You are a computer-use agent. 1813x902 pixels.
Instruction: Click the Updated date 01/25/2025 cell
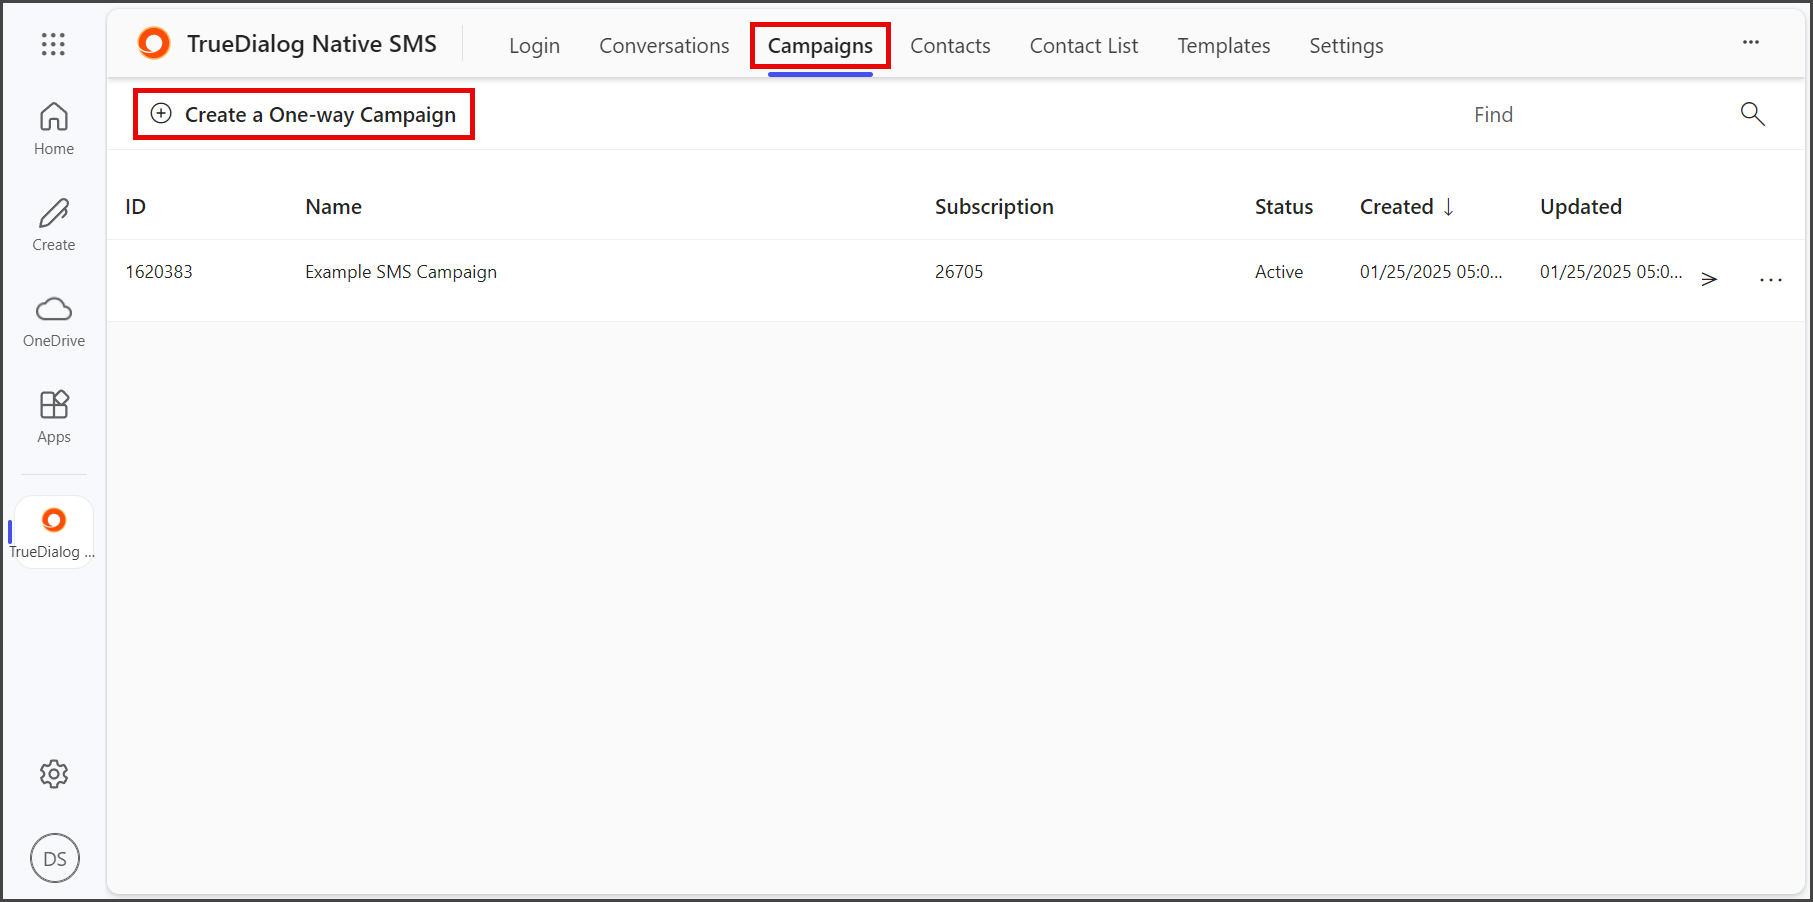(1611, 272)
